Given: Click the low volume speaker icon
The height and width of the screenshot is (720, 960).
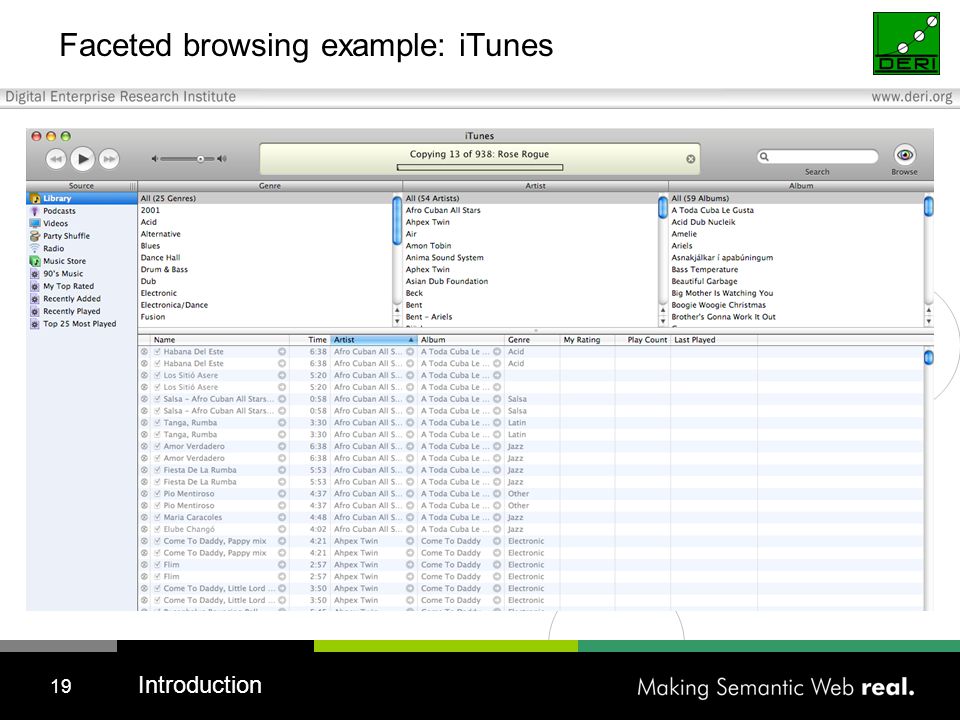Looking at the screenshot, I should pos(155,159).
